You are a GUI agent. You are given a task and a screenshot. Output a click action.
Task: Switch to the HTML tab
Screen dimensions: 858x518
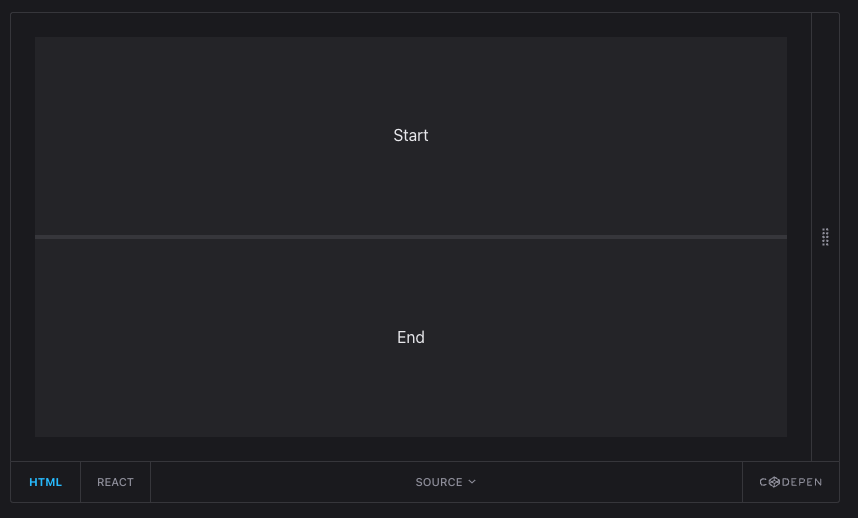(45, 482)
